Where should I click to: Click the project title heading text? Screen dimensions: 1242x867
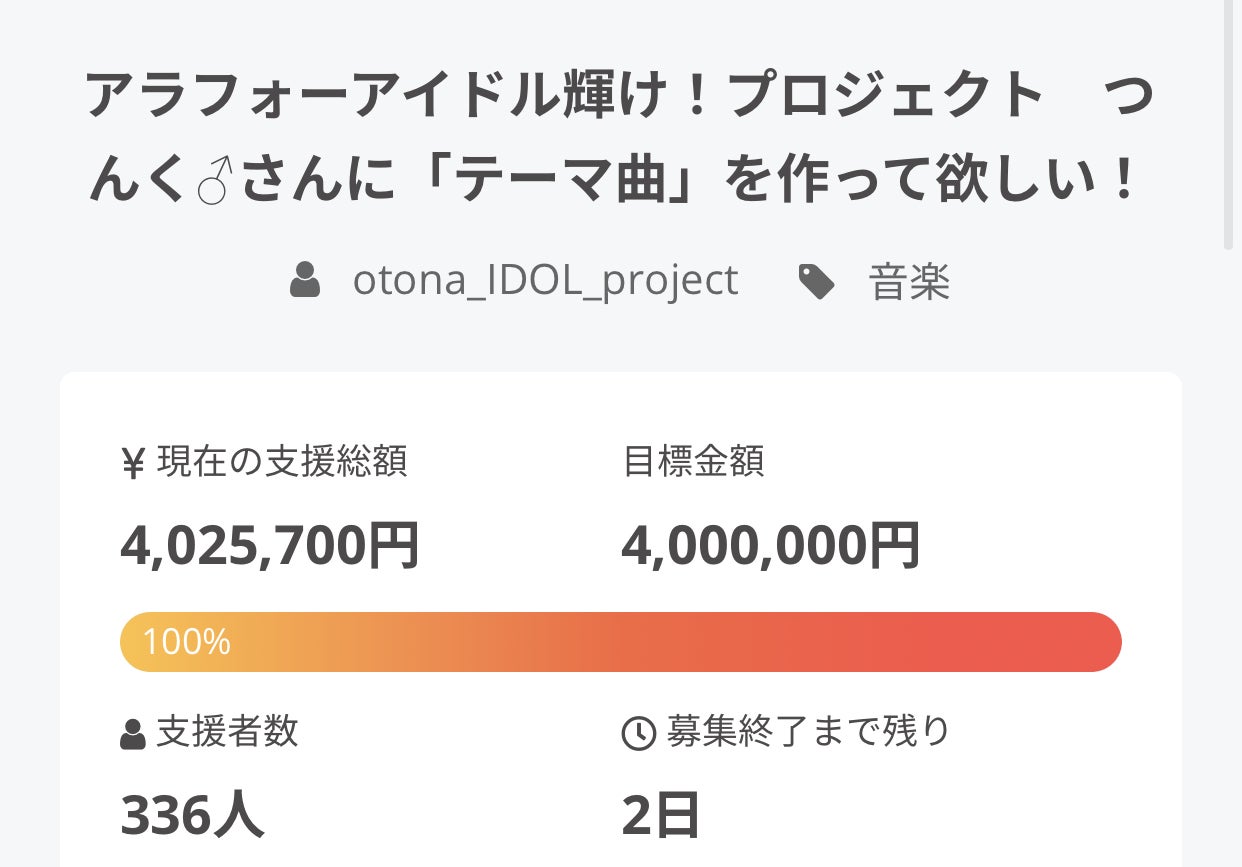620,140
